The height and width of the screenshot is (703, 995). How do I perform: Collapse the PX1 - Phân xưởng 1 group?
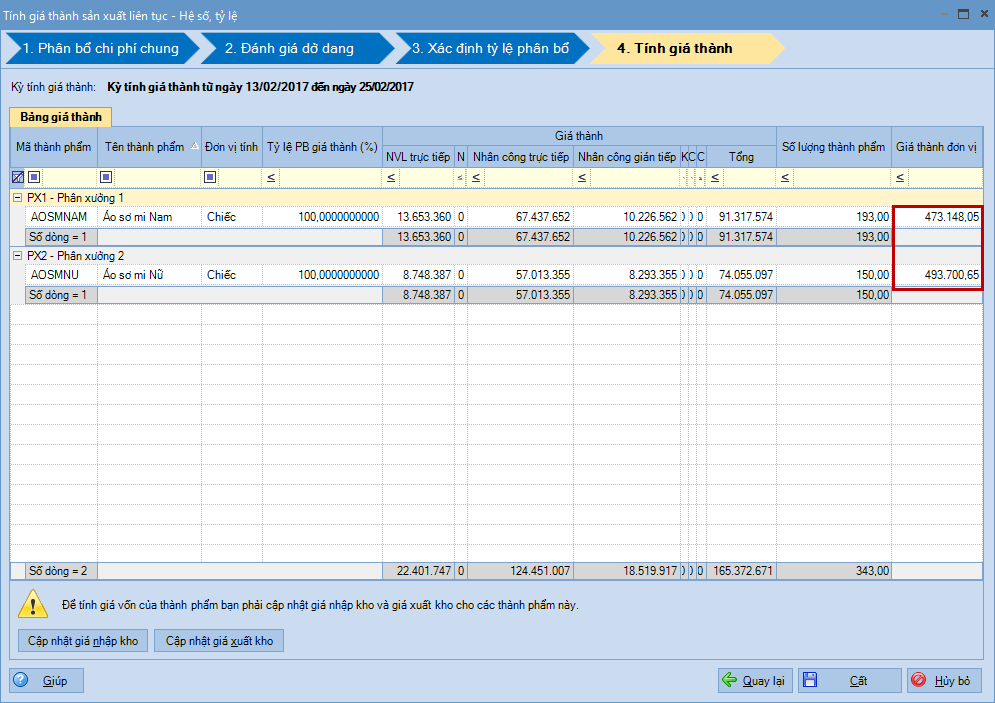click(x=17, y=198)
